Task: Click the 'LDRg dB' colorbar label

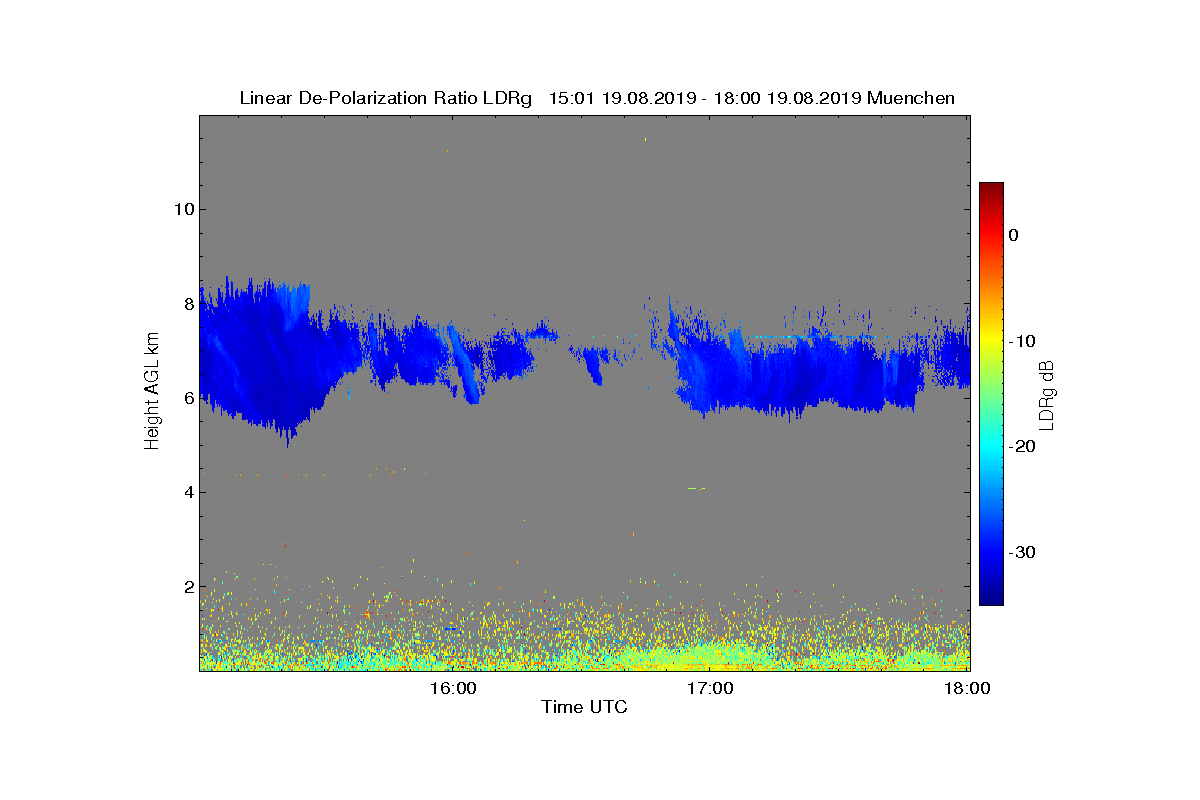Action: (1047, 393)
